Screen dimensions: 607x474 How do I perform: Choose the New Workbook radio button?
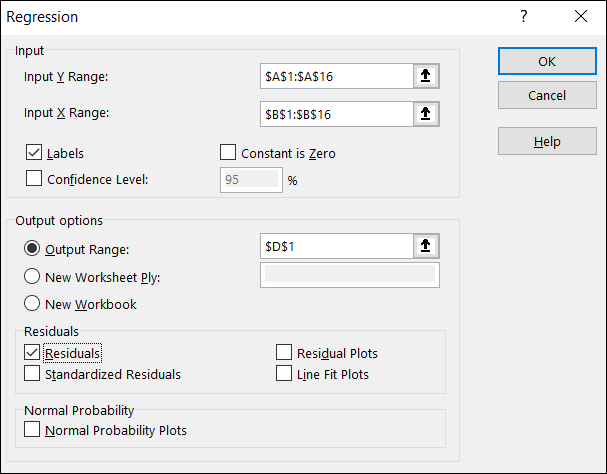coord(32,304)
